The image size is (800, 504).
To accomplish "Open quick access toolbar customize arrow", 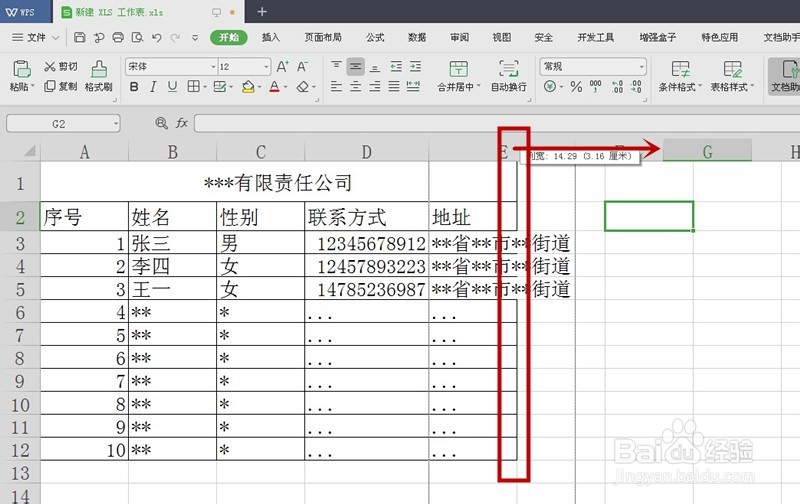I will 195,37.
